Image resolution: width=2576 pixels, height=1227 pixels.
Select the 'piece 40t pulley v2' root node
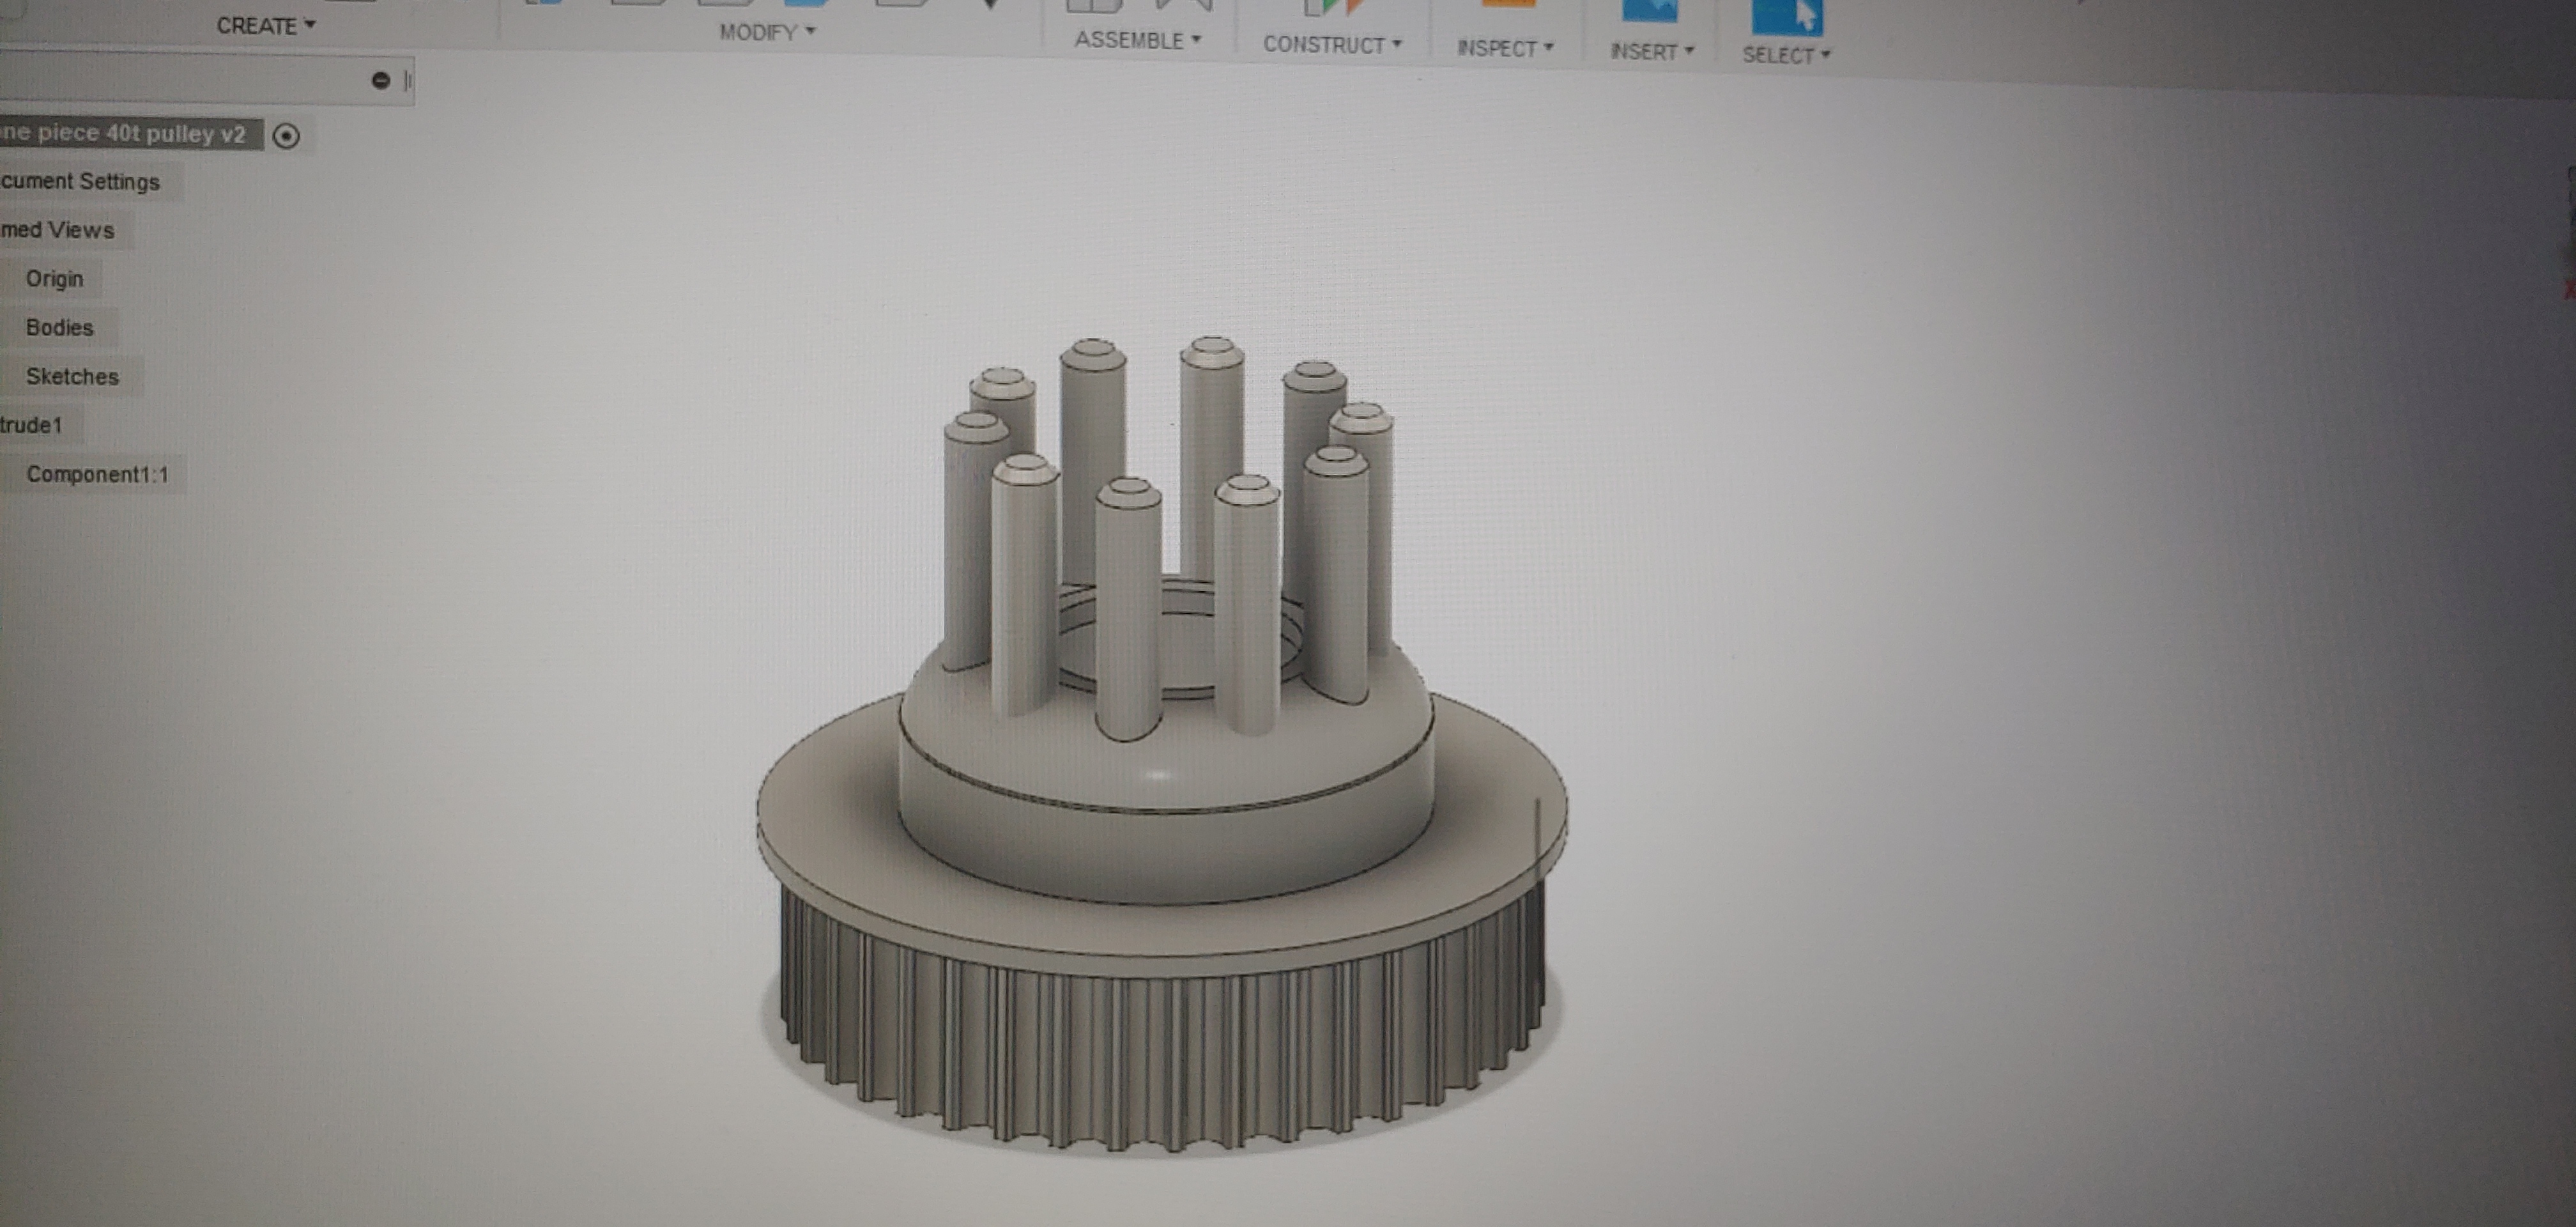(x=125, y=134)
